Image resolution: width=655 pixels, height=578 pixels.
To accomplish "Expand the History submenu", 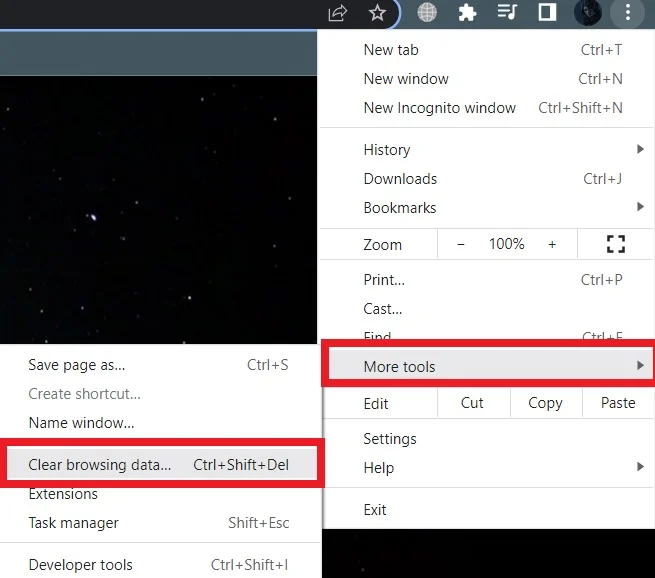I will pyautogui.click(x=487, y=150).
